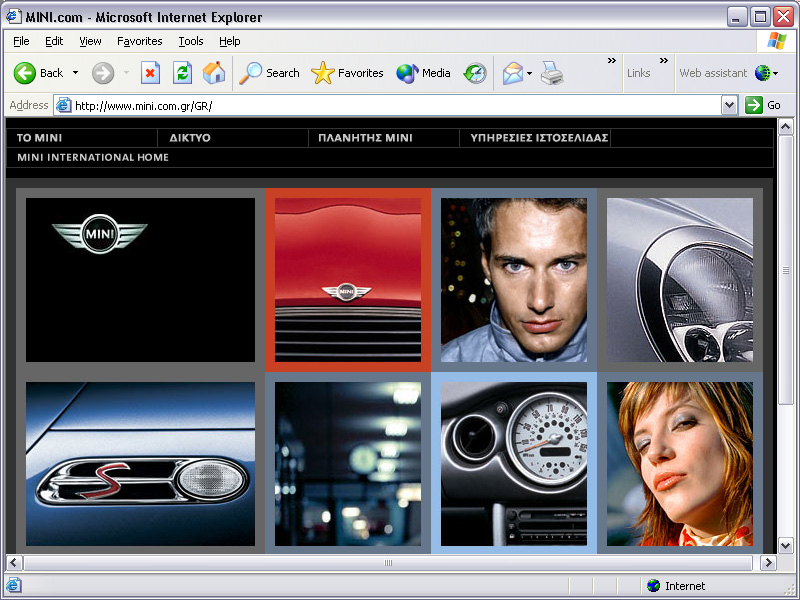
Task: Open the History icon
Action: click(x=475, y=73)
